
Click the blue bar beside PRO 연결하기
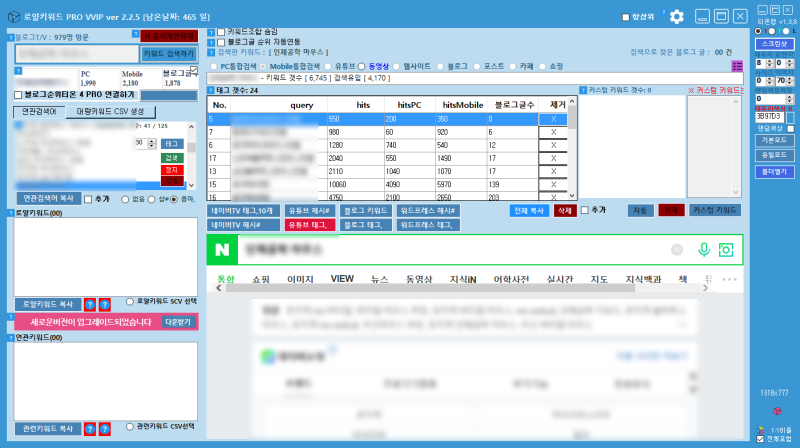(x=168, y=95)
